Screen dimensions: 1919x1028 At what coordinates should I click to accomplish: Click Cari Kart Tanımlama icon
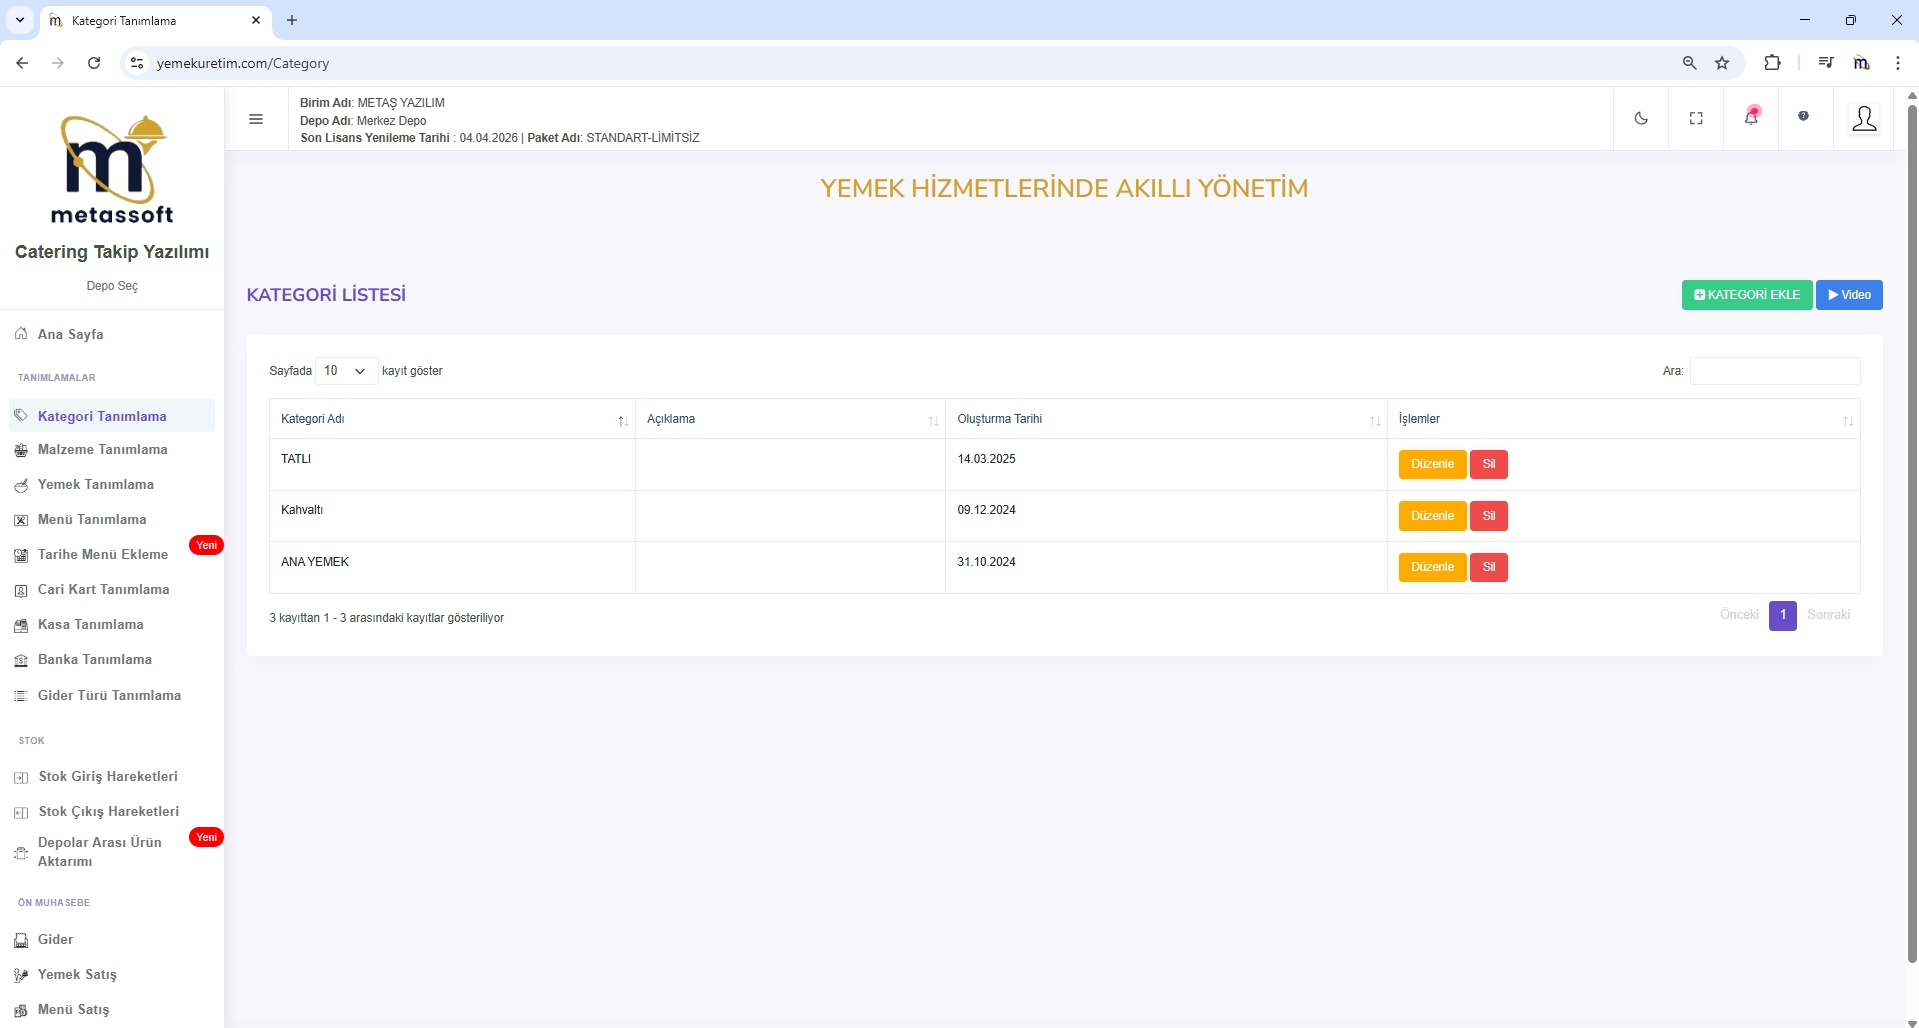click(21, 590)
